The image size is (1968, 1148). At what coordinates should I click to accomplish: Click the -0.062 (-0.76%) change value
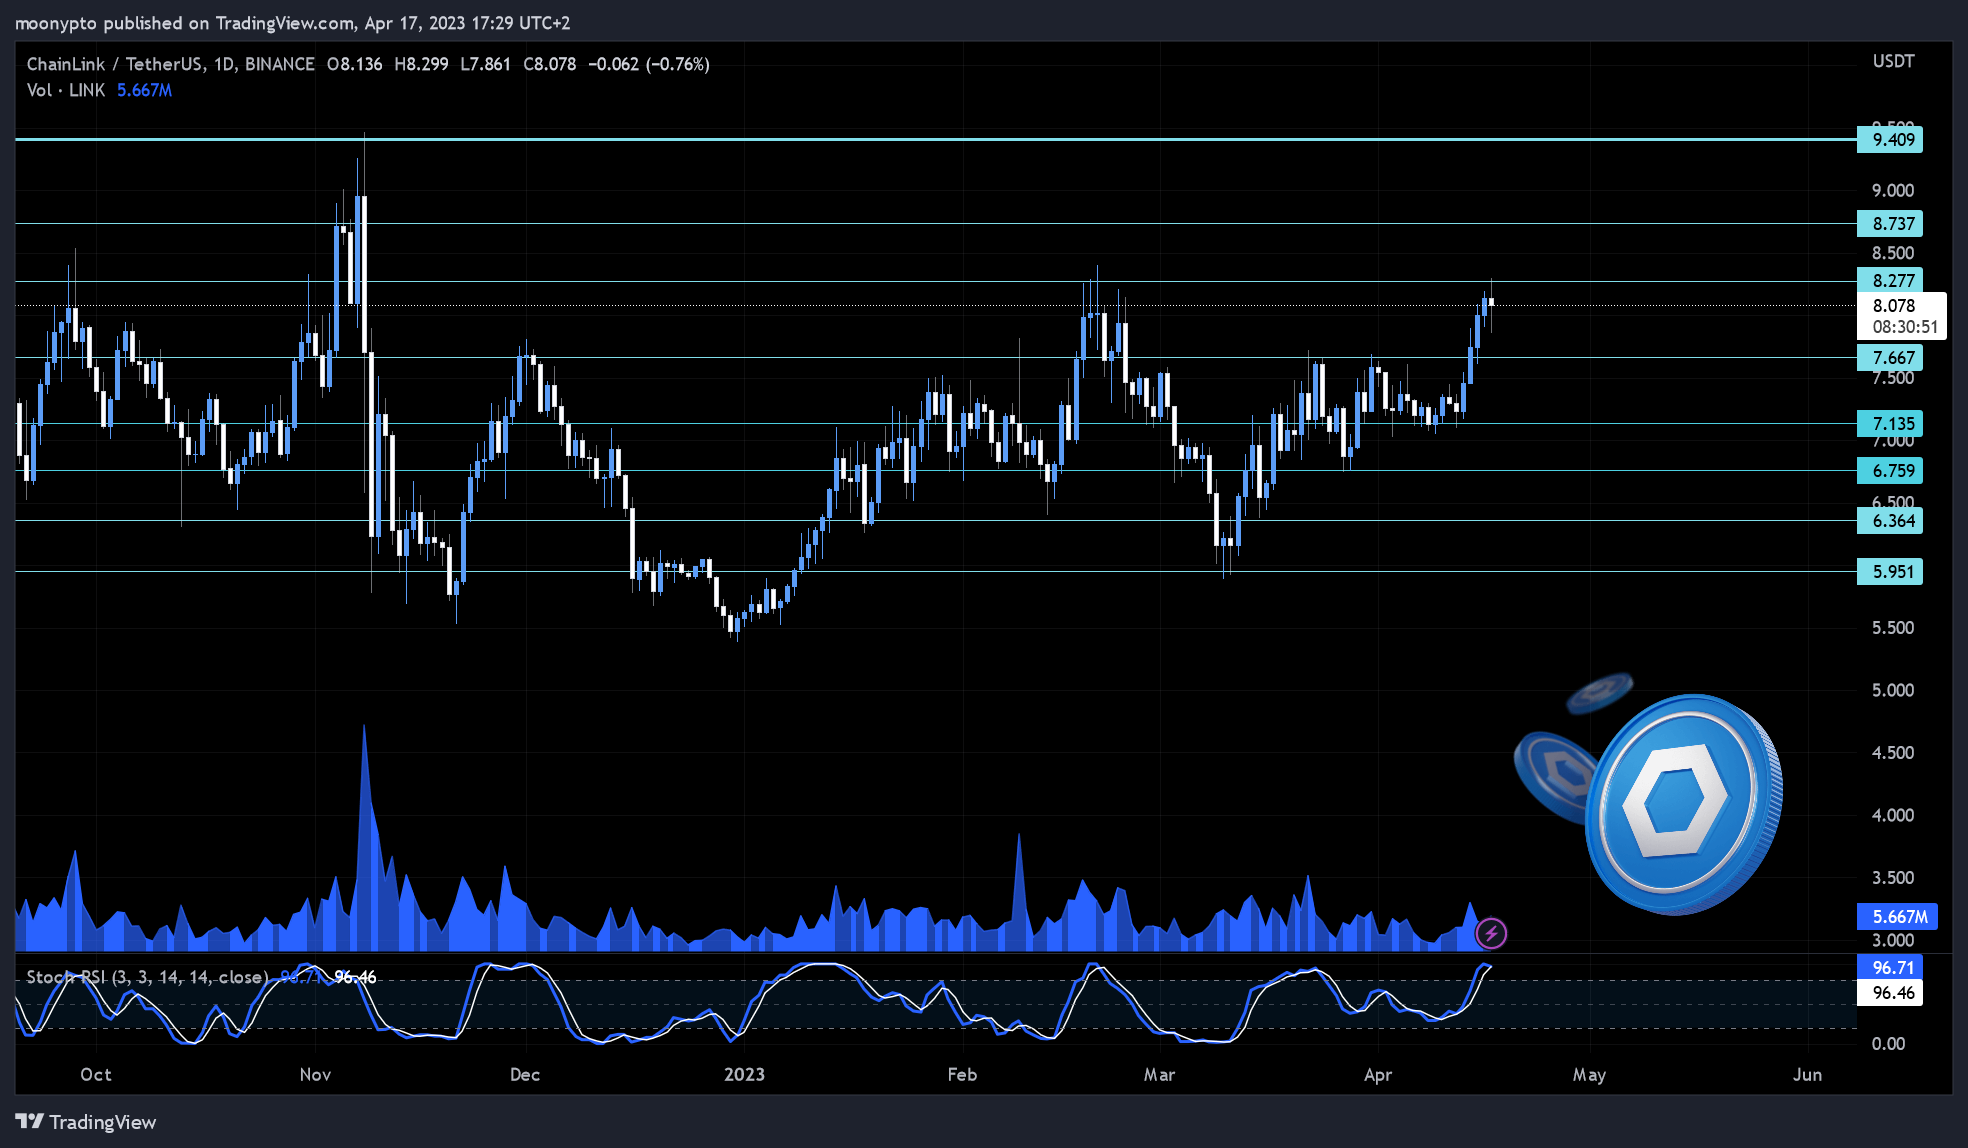click(x=649, y=64)
